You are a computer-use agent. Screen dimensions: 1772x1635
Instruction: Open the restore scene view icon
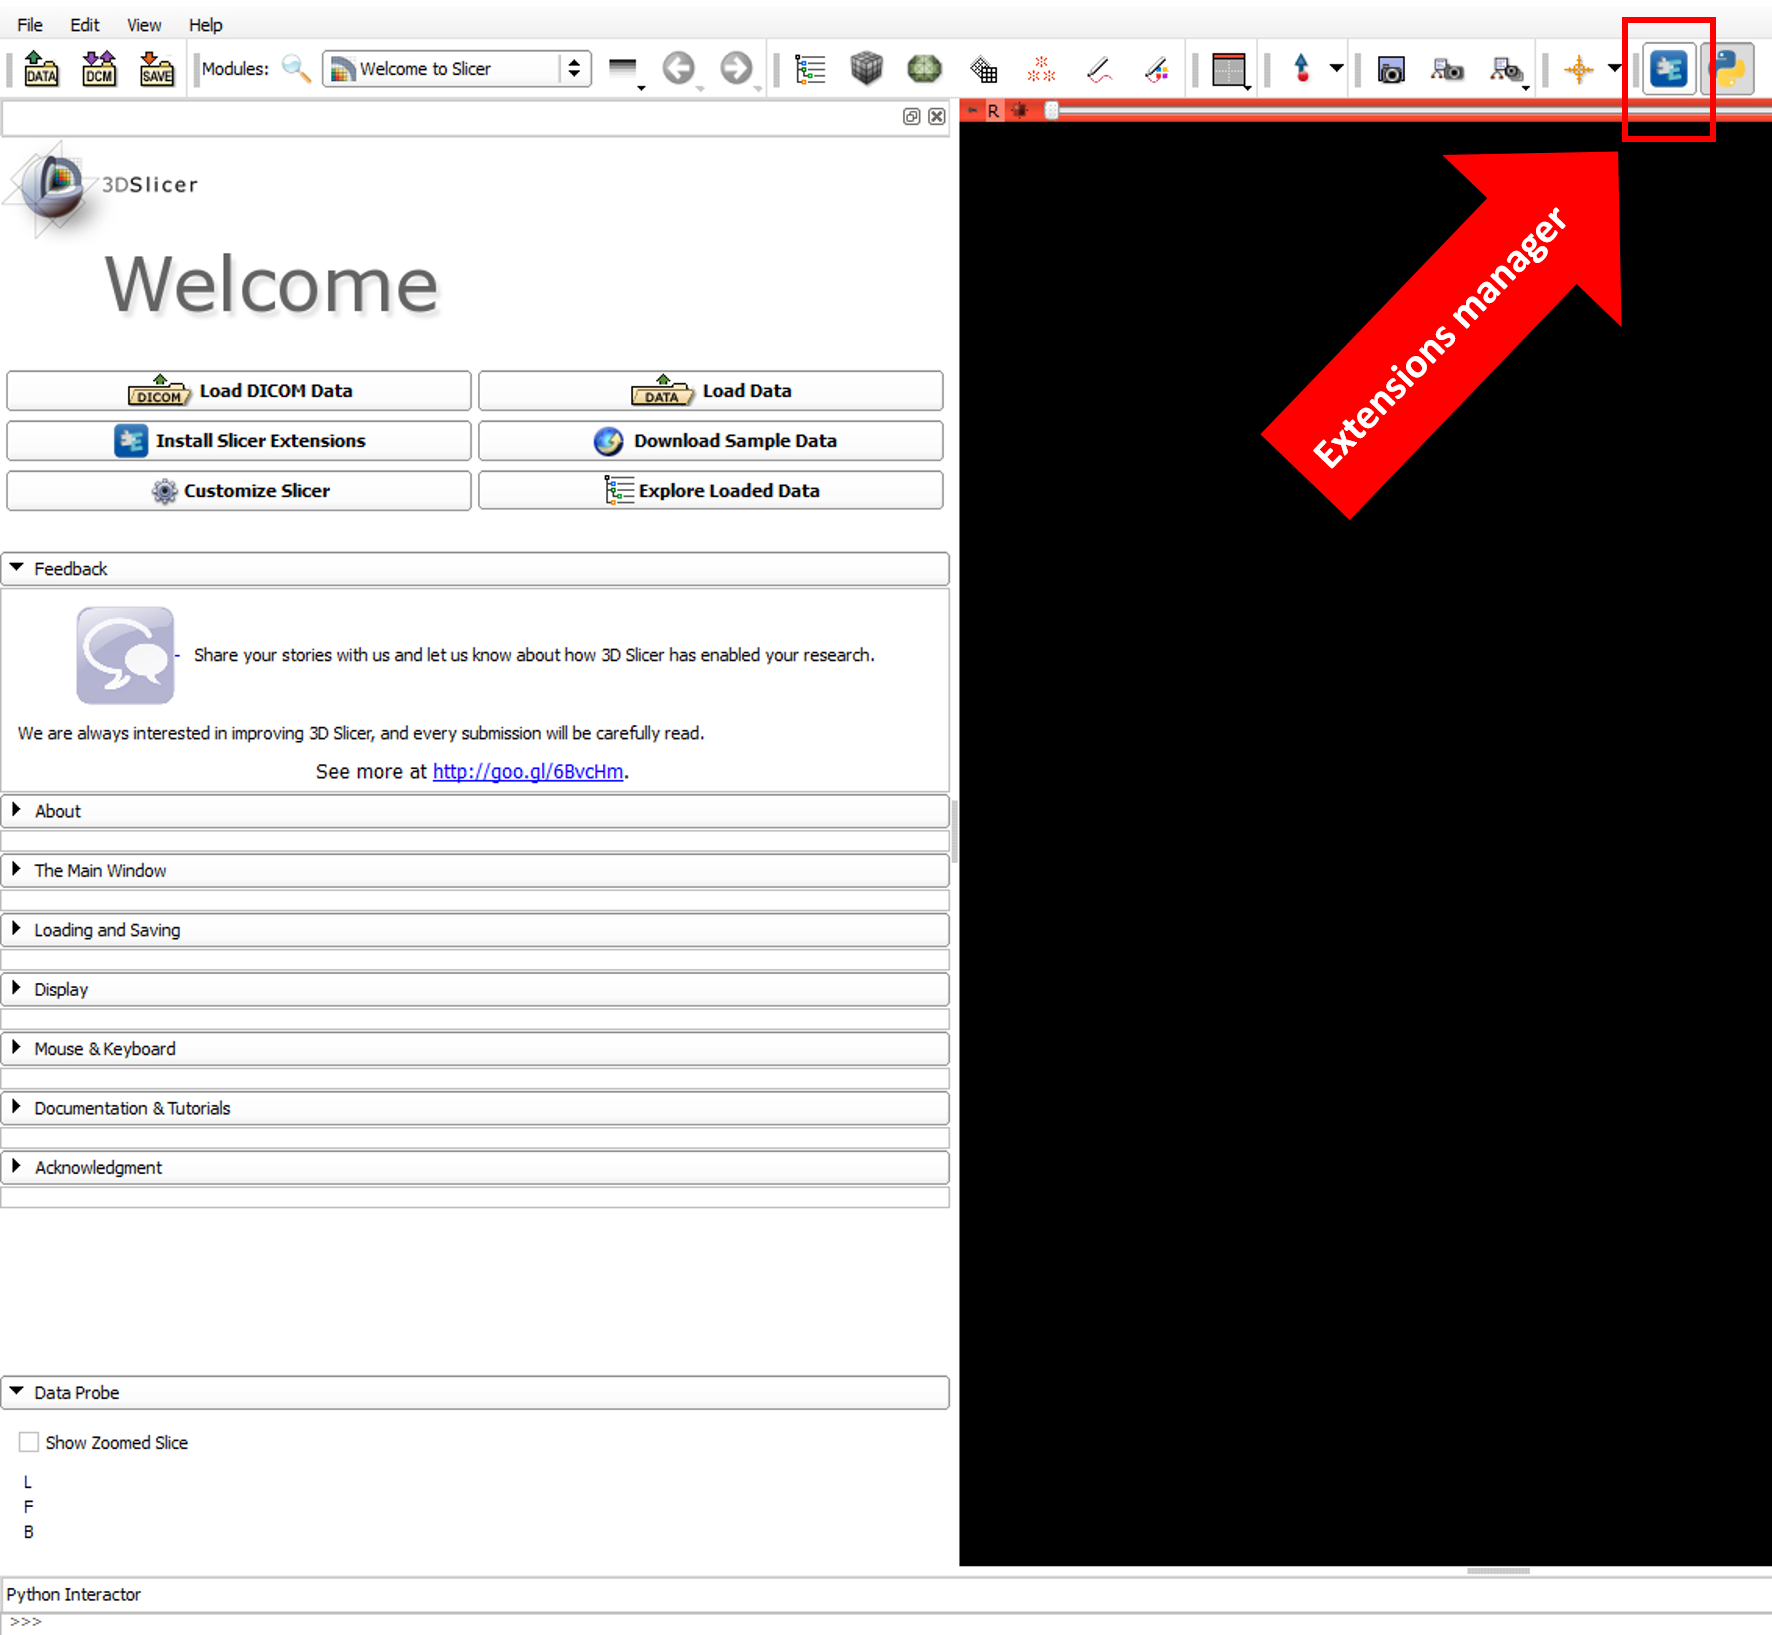tap(1507, 70)
